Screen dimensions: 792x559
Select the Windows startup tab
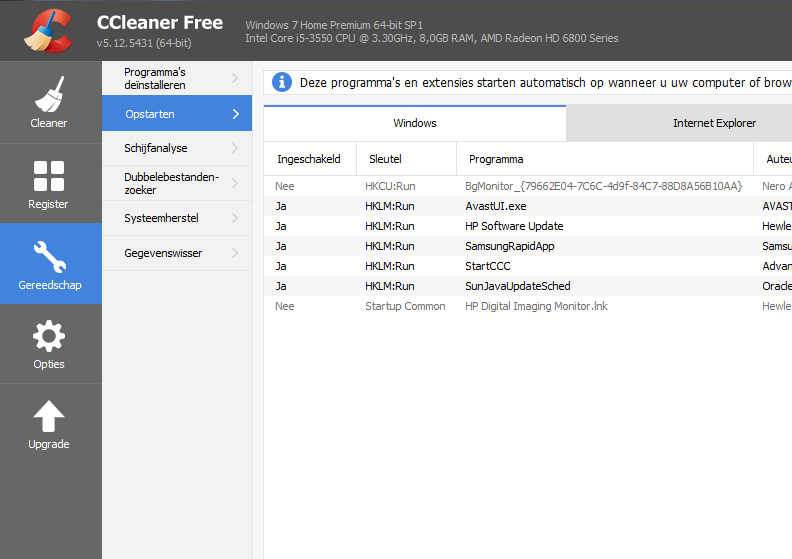[415, 123]
